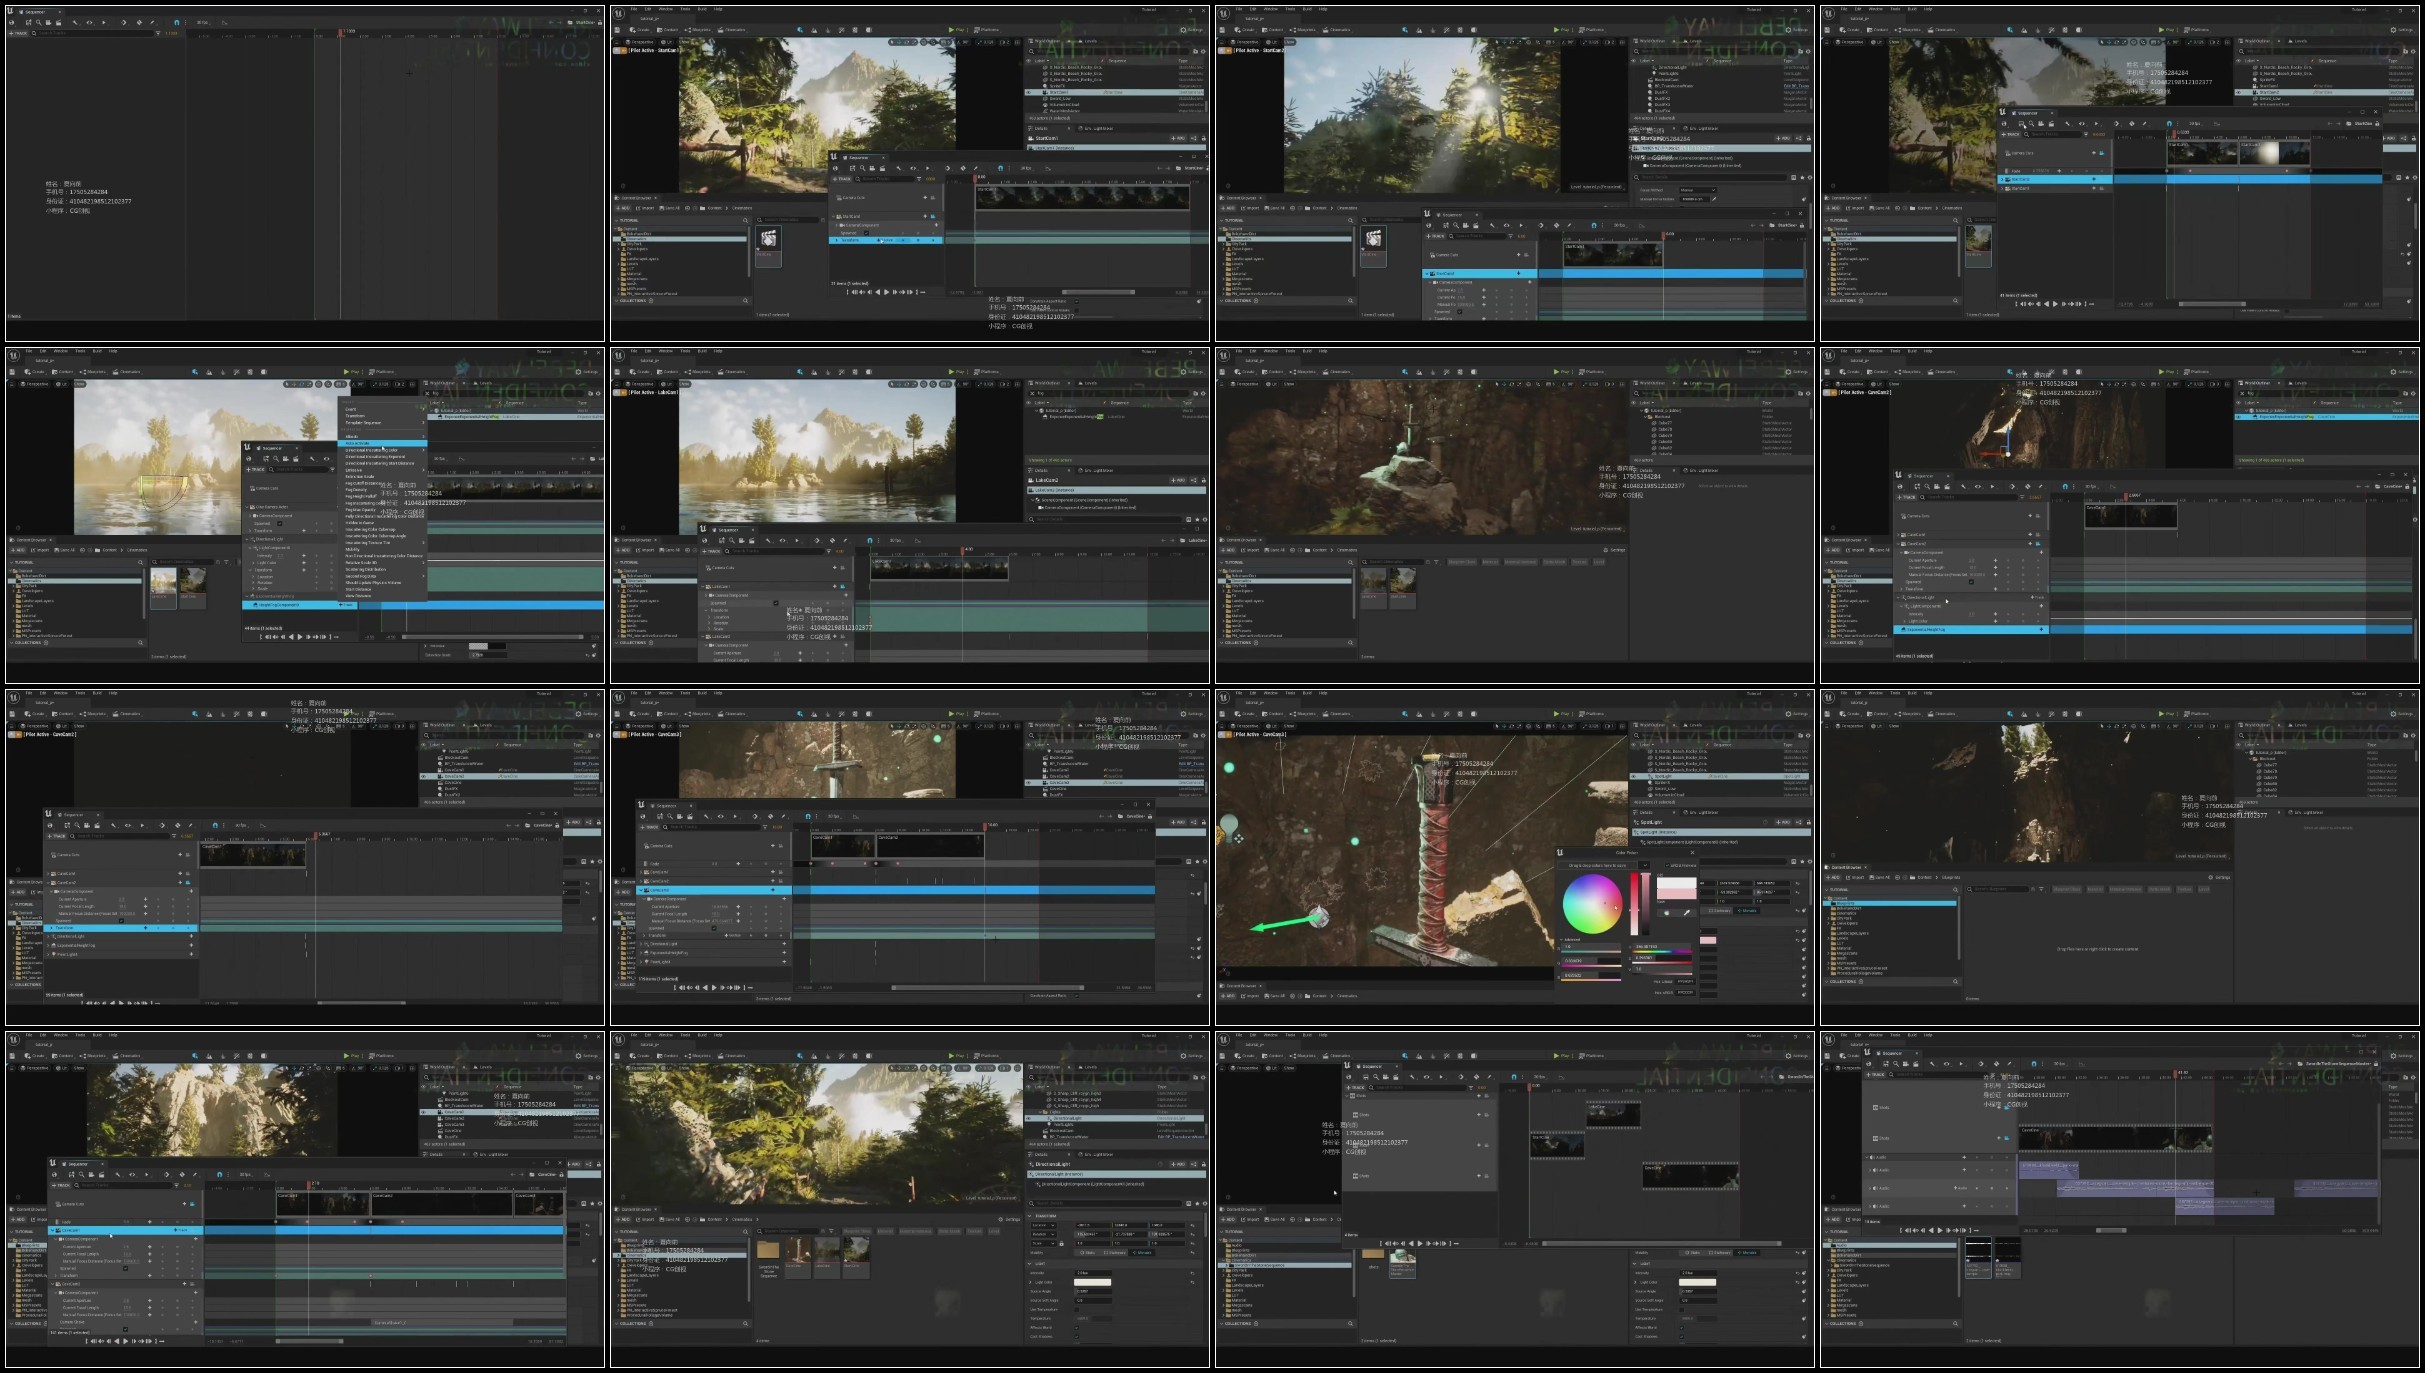Open the Tools menu in the StartCam1 frame
The width and height of the screenshot is (2425, 1373).
coord(685,9)
